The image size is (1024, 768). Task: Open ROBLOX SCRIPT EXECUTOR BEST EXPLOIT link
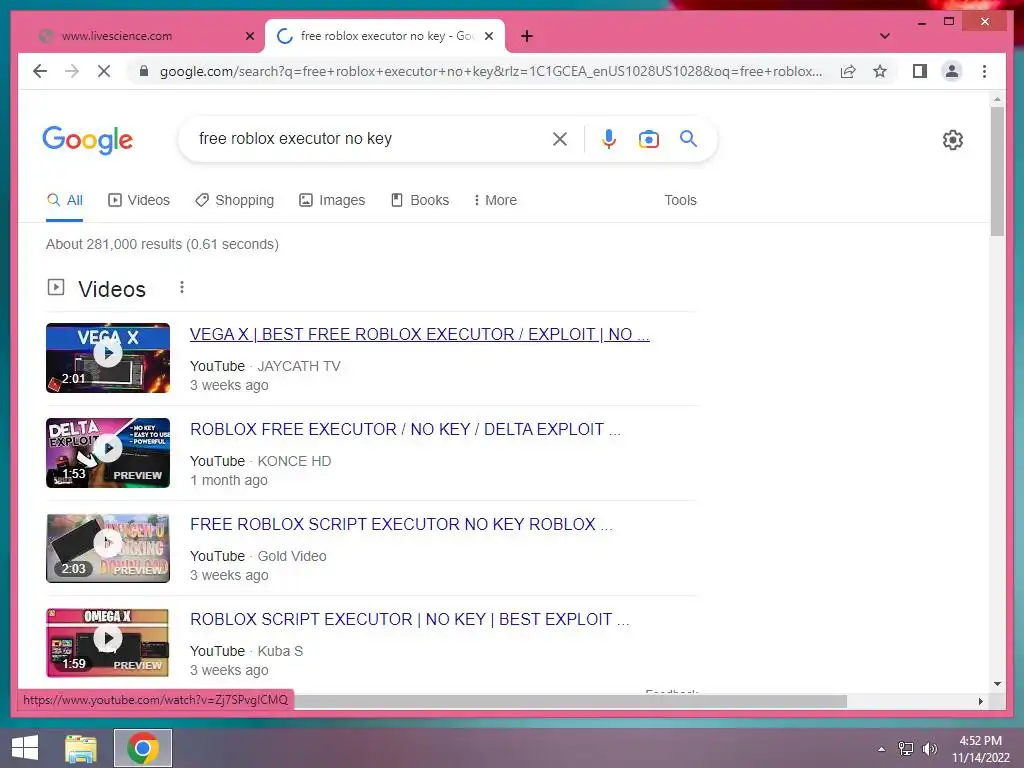pos(410,619)
